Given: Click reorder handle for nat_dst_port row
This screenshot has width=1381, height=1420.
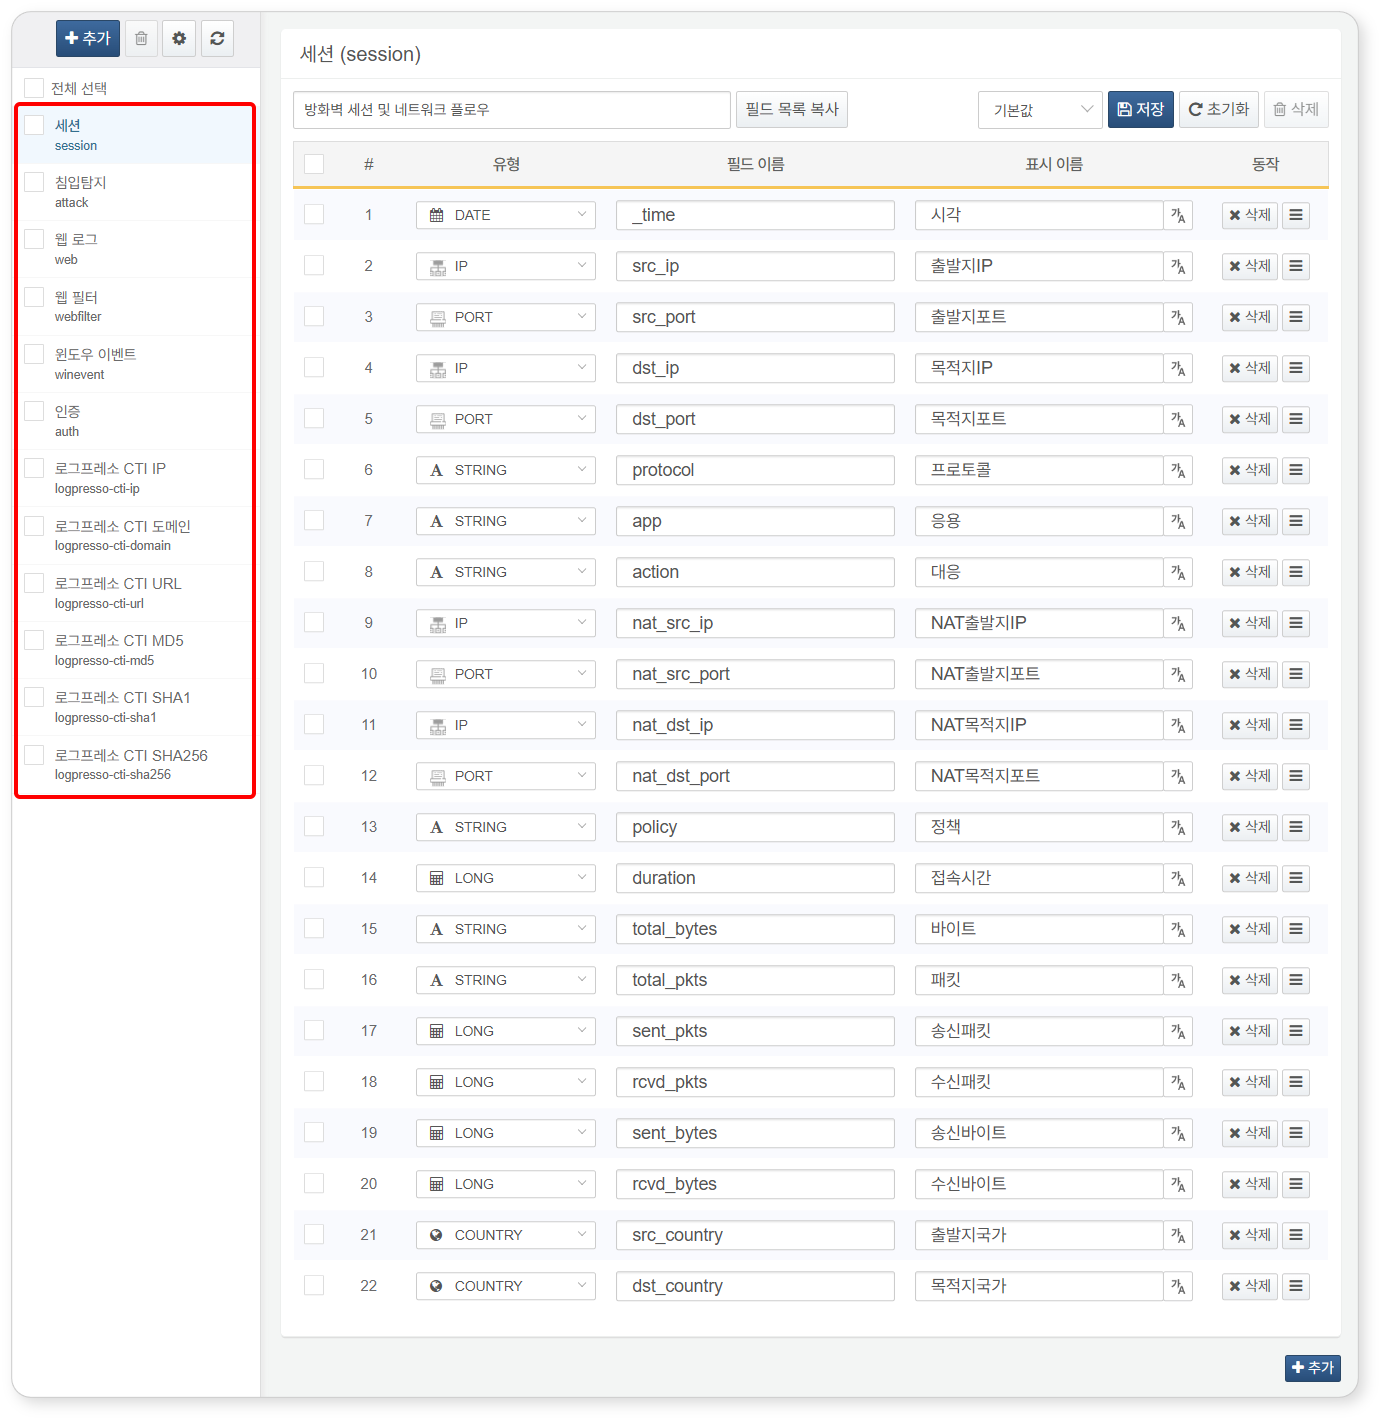Looking at the screenshot, I should 1296,776.
